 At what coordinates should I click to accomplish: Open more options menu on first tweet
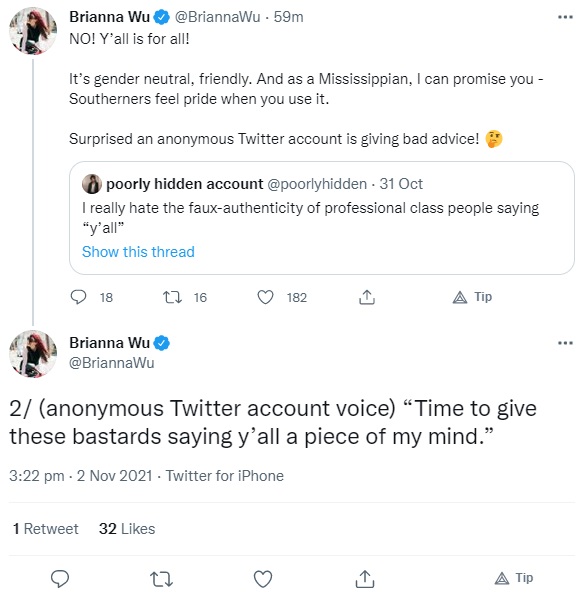[565, 17]
